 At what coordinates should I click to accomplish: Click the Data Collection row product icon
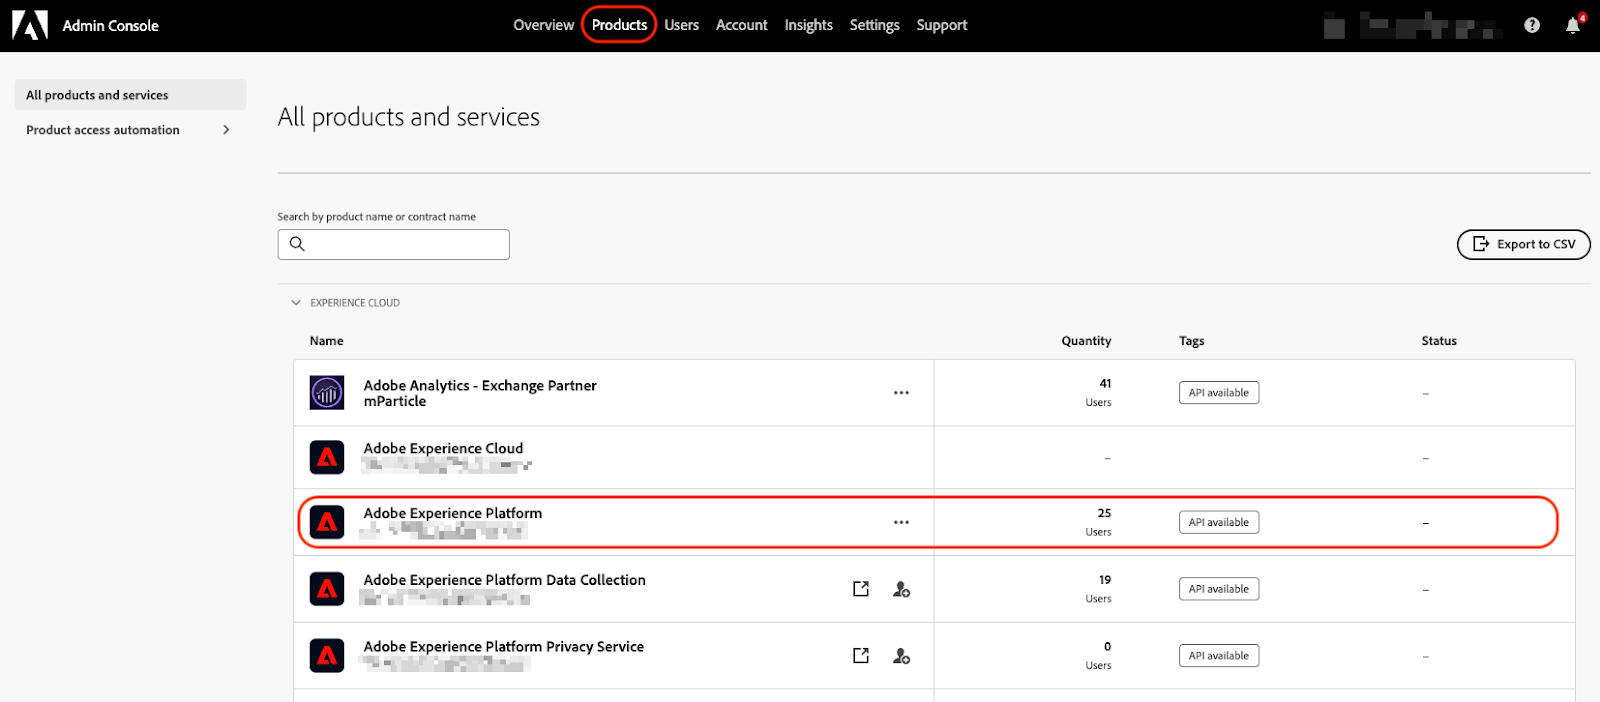(x=327, y=589)
